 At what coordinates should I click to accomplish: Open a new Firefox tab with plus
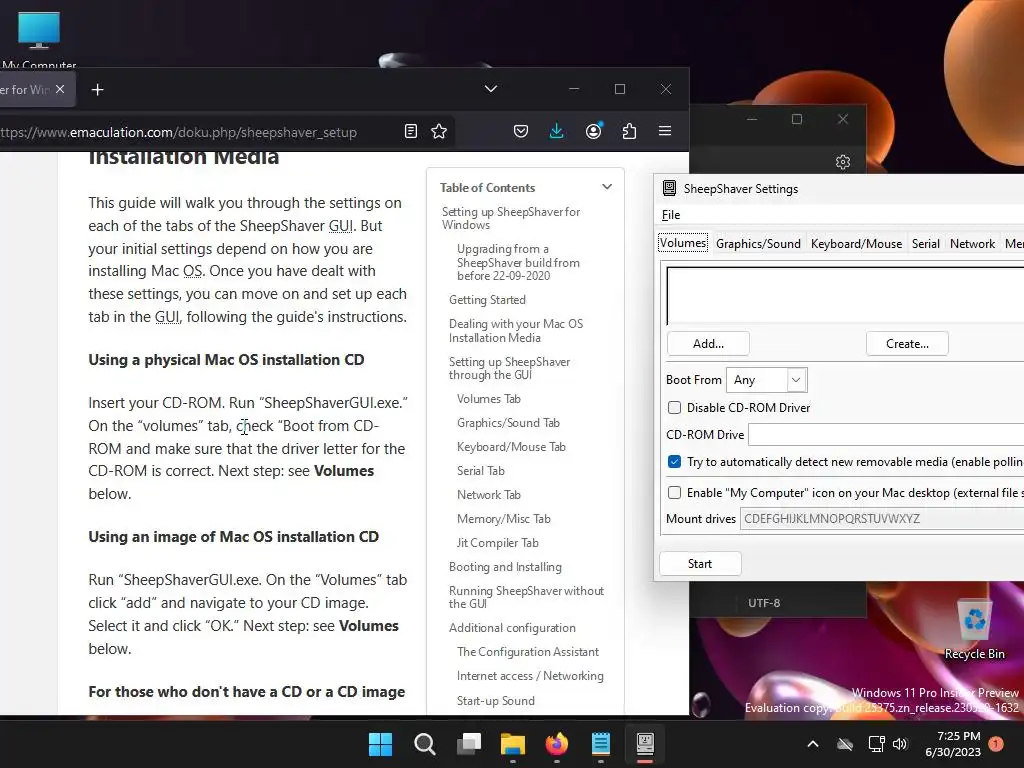pos(97,89)
